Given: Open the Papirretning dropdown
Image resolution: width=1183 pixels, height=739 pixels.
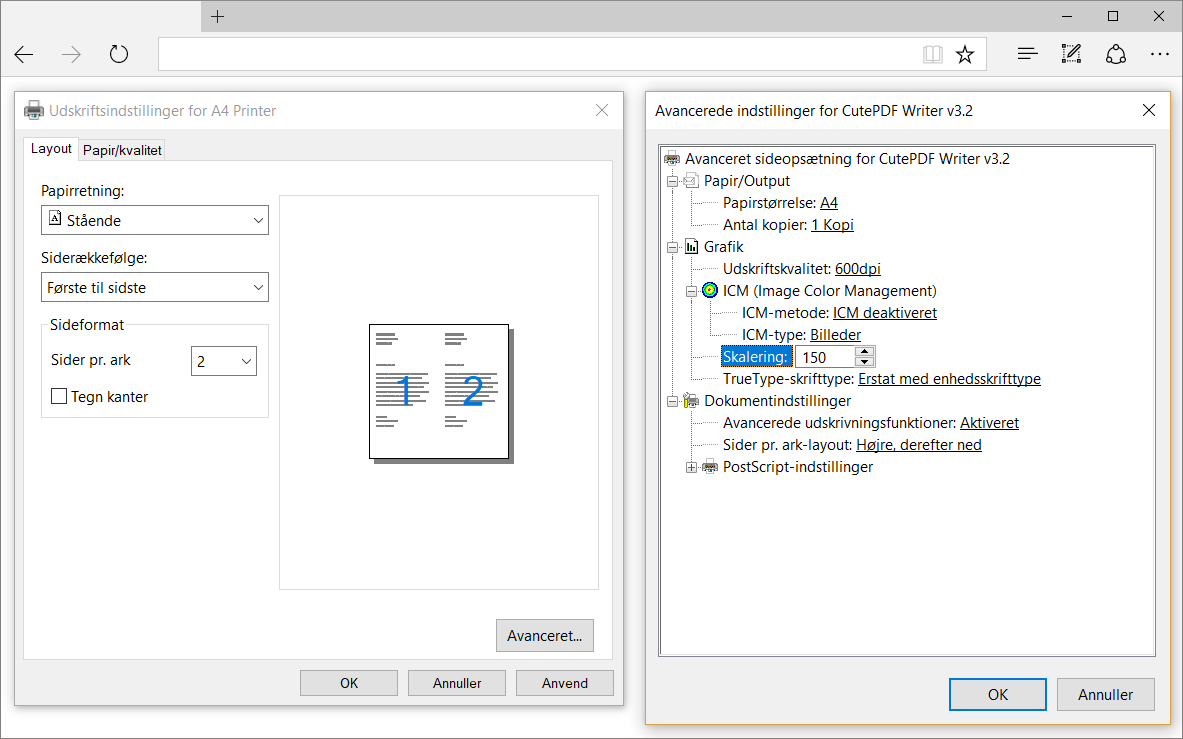Looking at the screenshot, I should click(x=155, y=220).
